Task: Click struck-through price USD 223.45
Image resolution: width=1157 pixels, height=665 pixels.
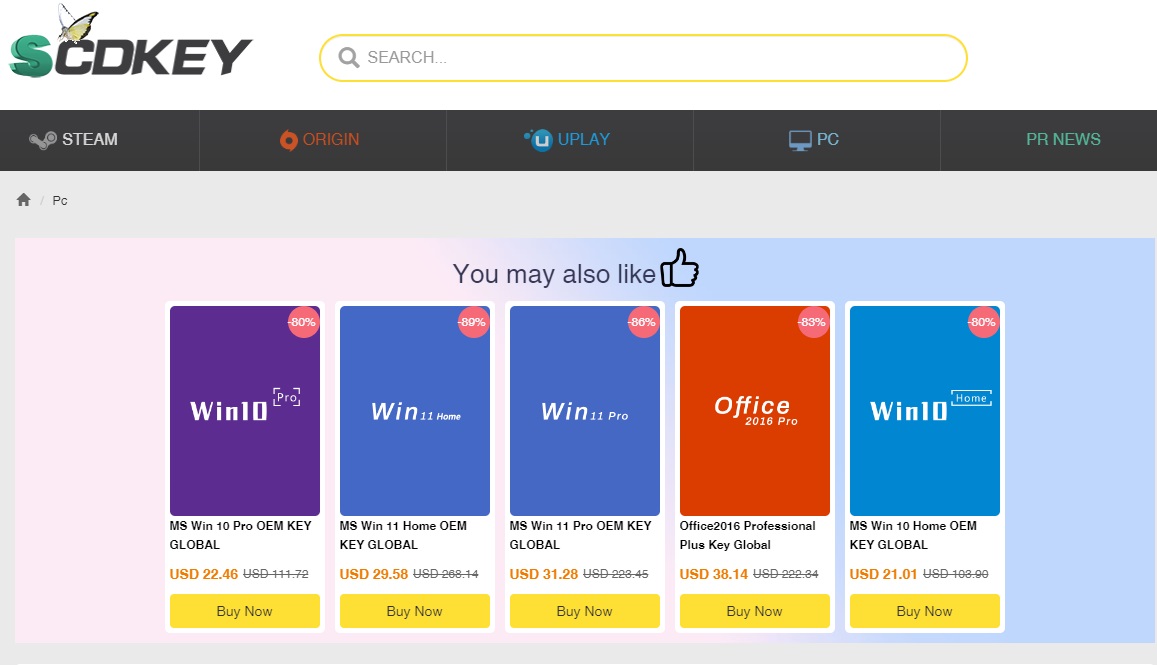Action: 616,574
